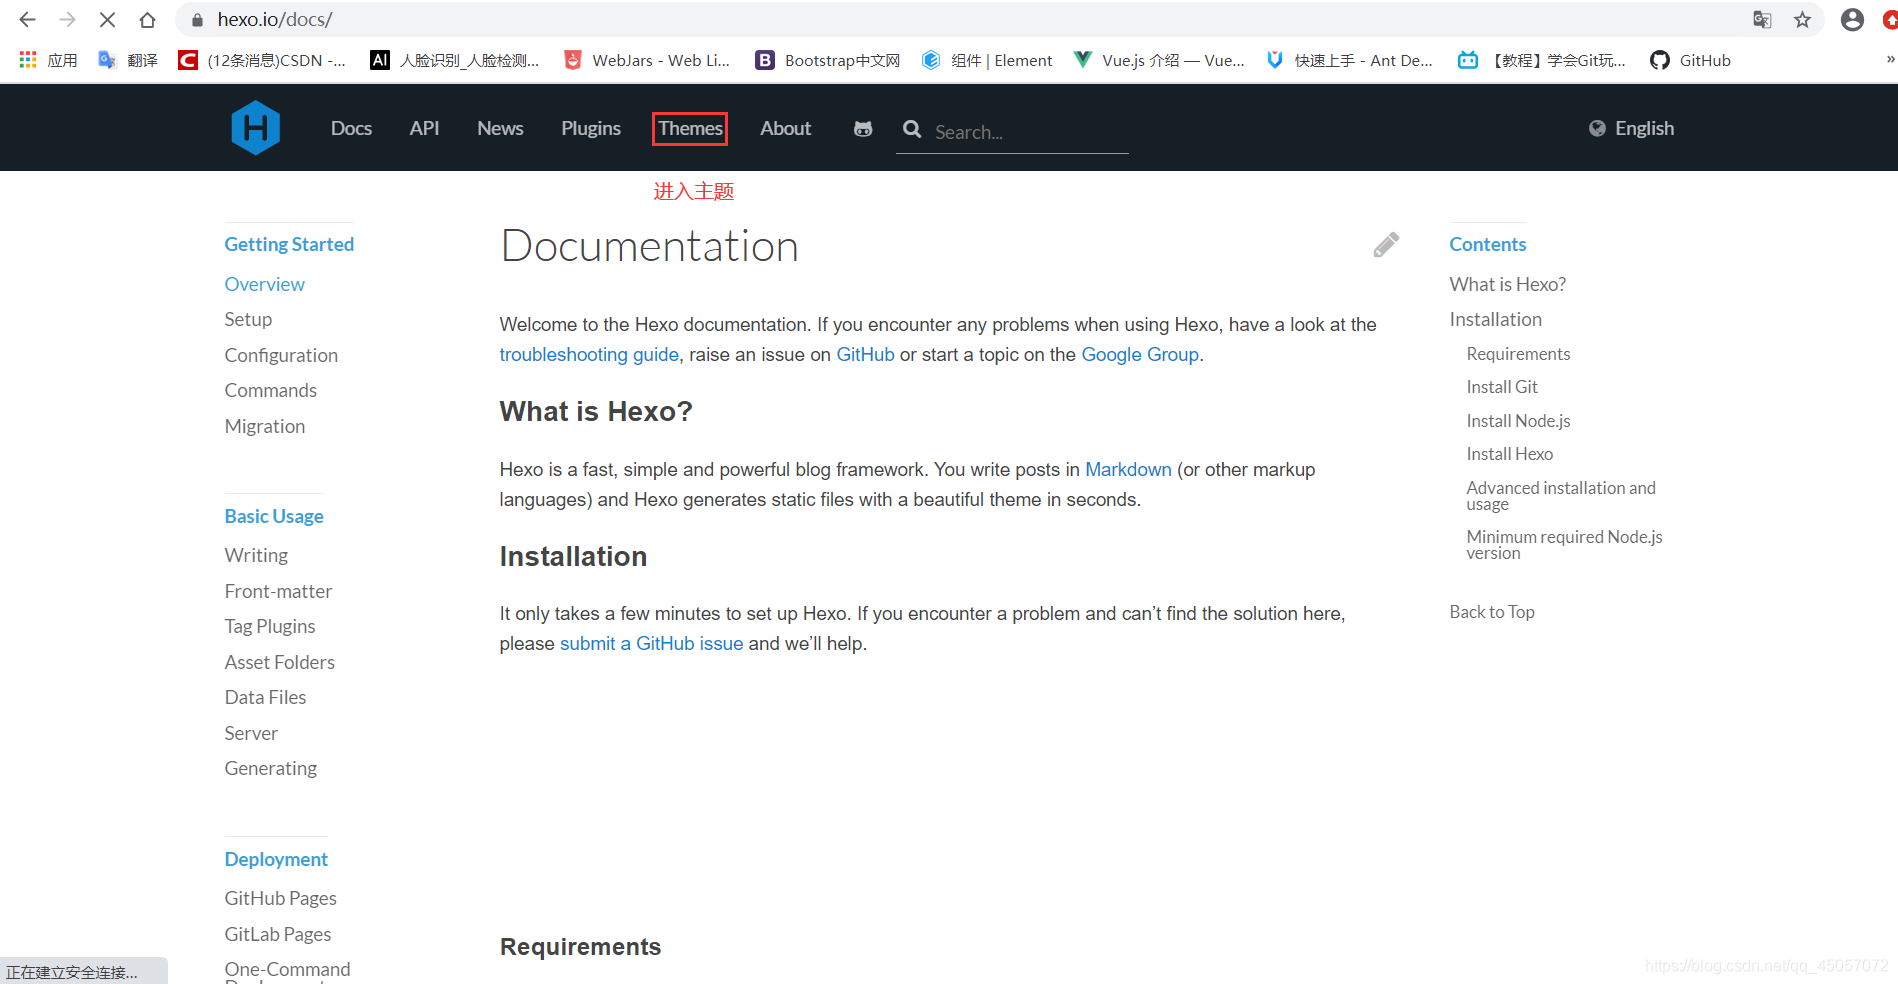The width and height of the screenshot is (1898, 984).
Task: Open the Git tutorial bookmark
Action: 1542,60
